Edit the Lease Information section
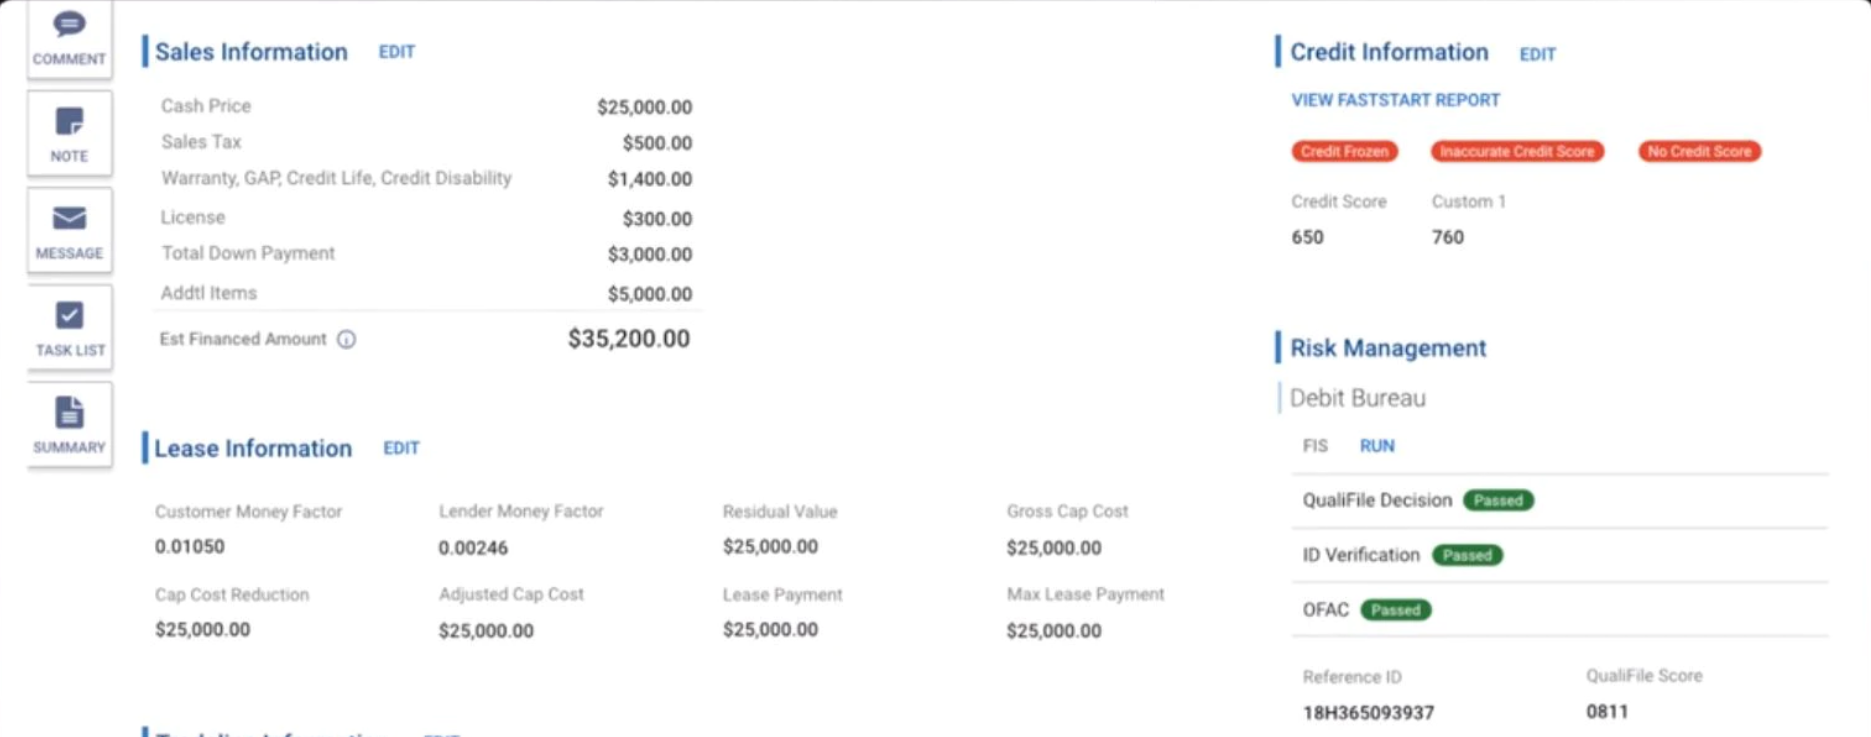This screenshot has height=737, width=1871. point(401,448)
